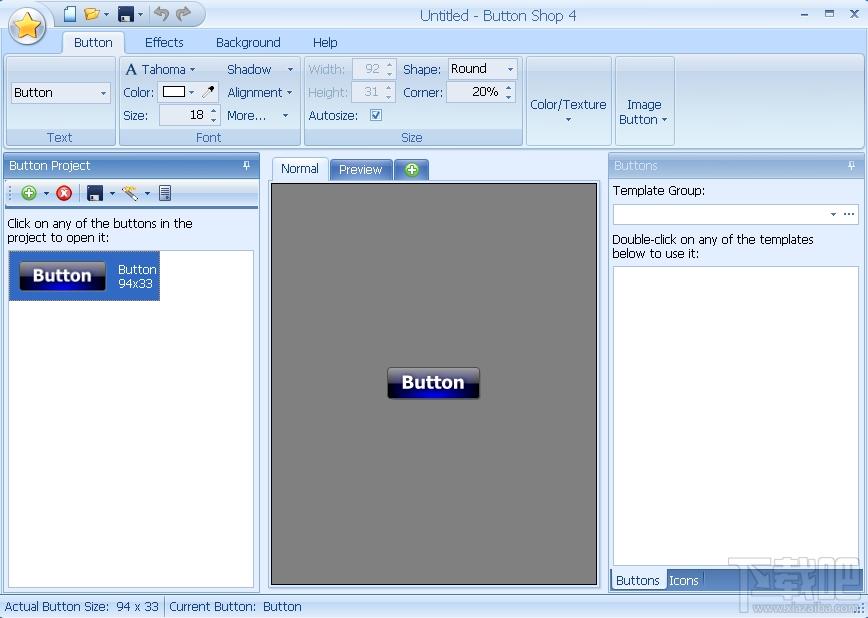Viewport: 868px width, 618px height.
Task: Add a new button to the project
Action: pyautogui.click(x=29, y=193)
